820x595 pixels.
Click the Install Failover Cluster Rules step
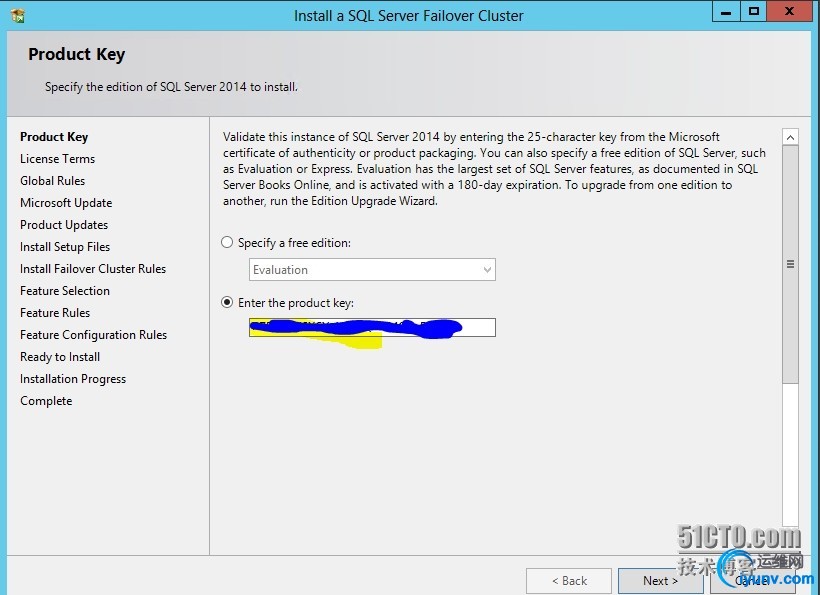coord(93,269)
